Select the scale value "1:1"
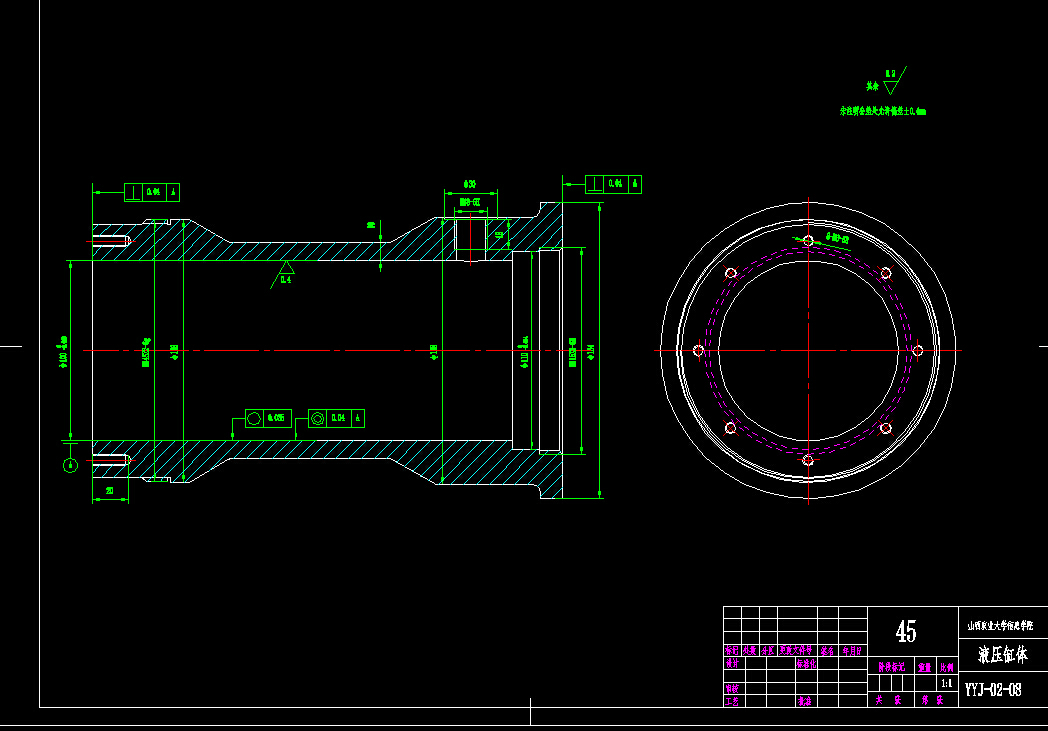1048x731 pixels. point(946,683)
